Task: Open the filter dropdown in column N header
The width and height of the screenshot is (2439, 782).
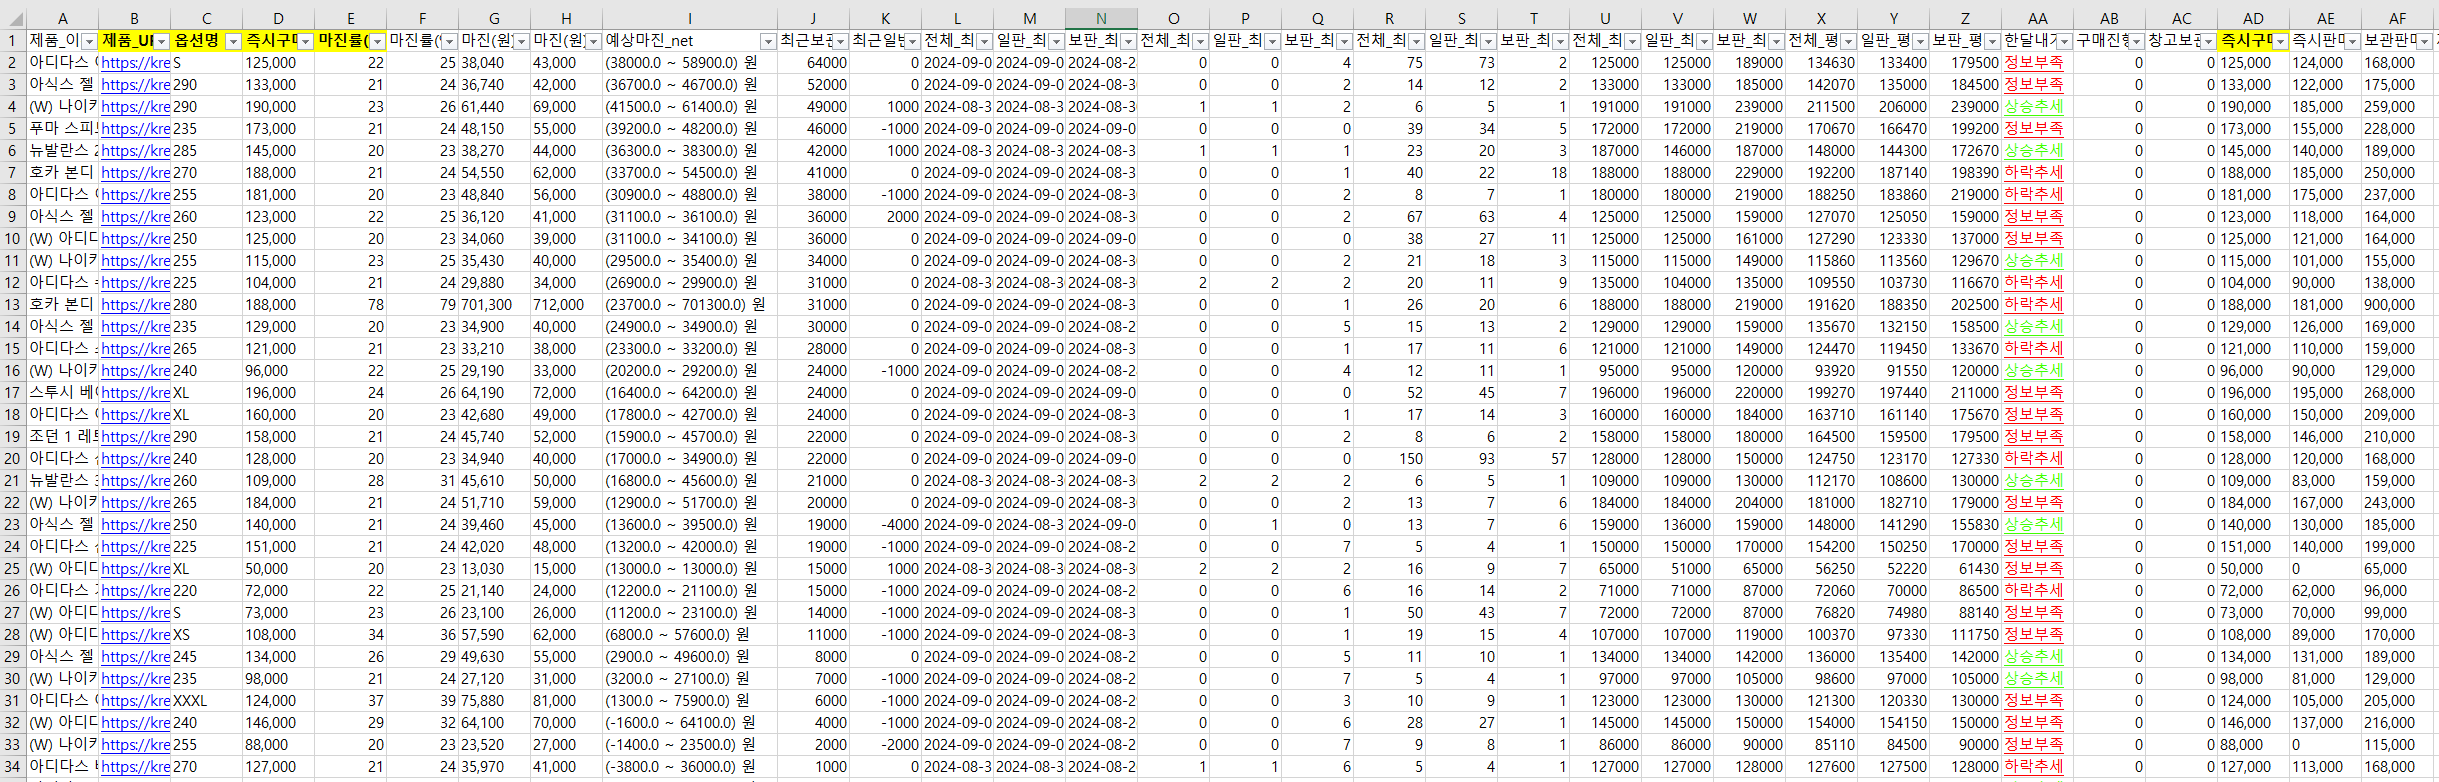Action: [x=1128, y=41]
